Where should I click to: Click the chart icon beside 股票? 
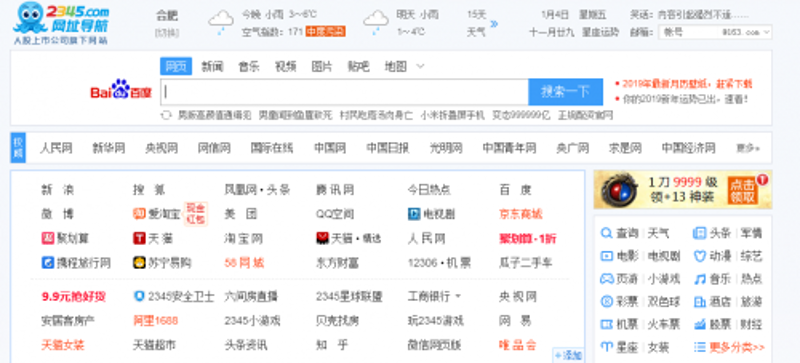699,325
